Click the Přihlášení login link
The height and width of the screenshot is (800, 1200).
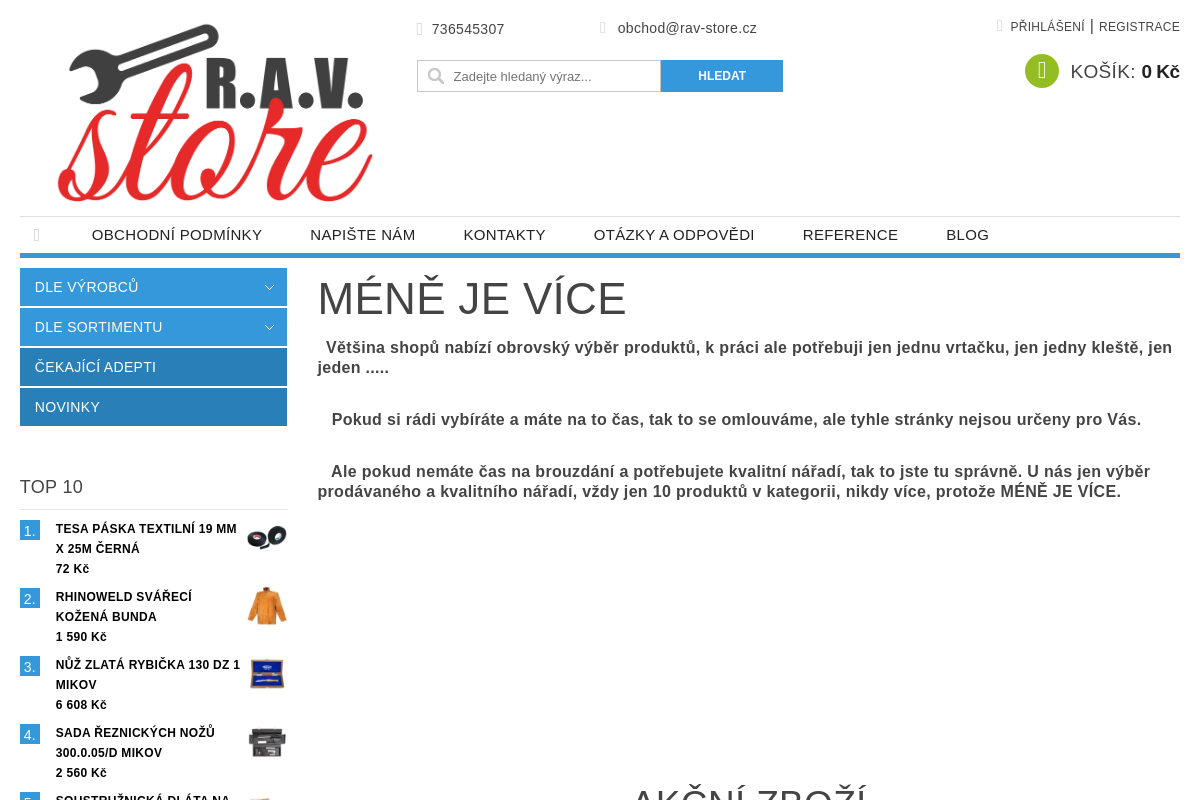1047,27
